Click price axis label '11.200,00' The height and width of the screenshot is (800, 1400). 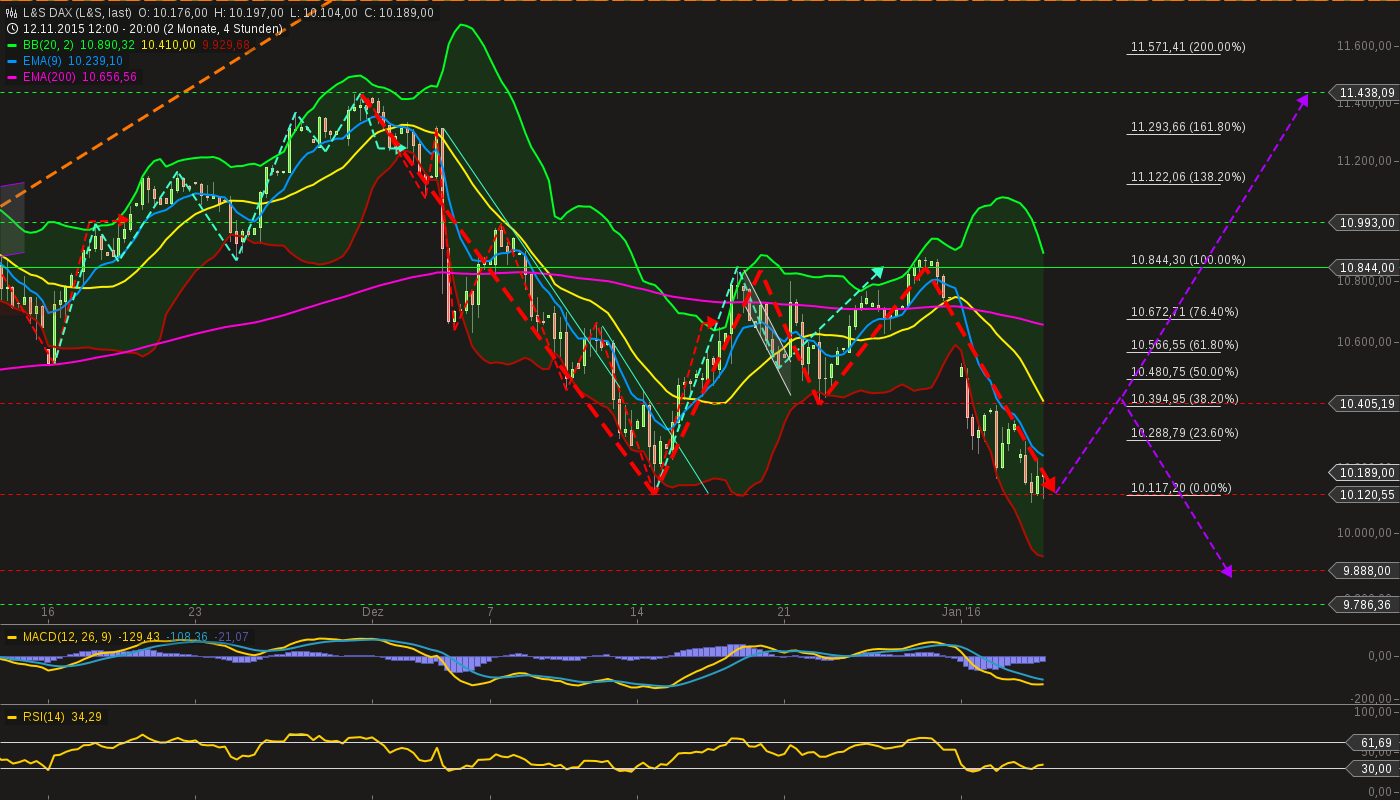1366,160
